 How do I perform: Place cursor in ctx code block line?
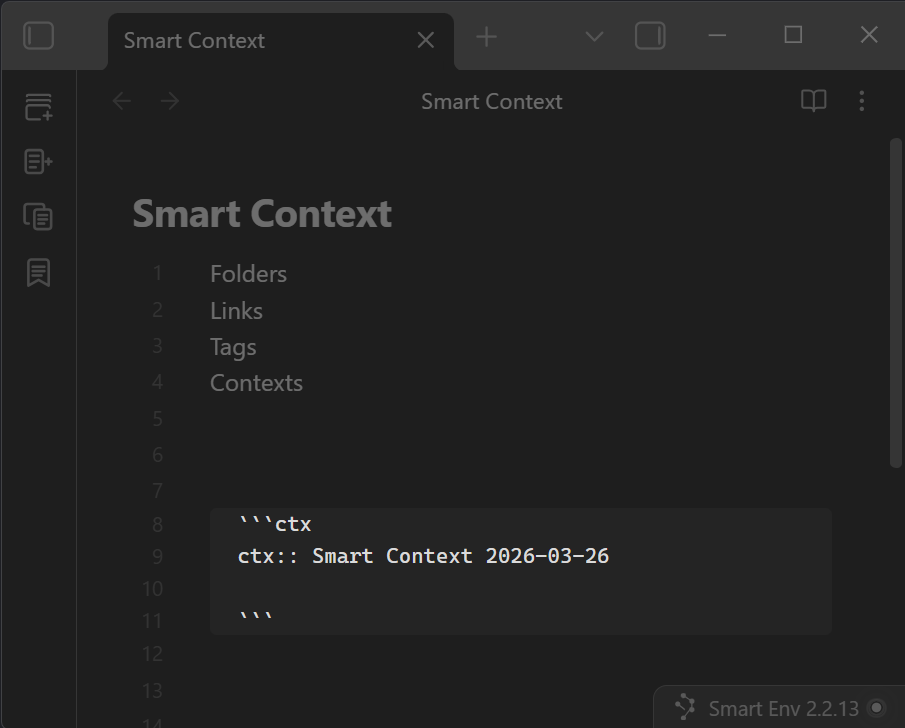(x=423, y=556)
